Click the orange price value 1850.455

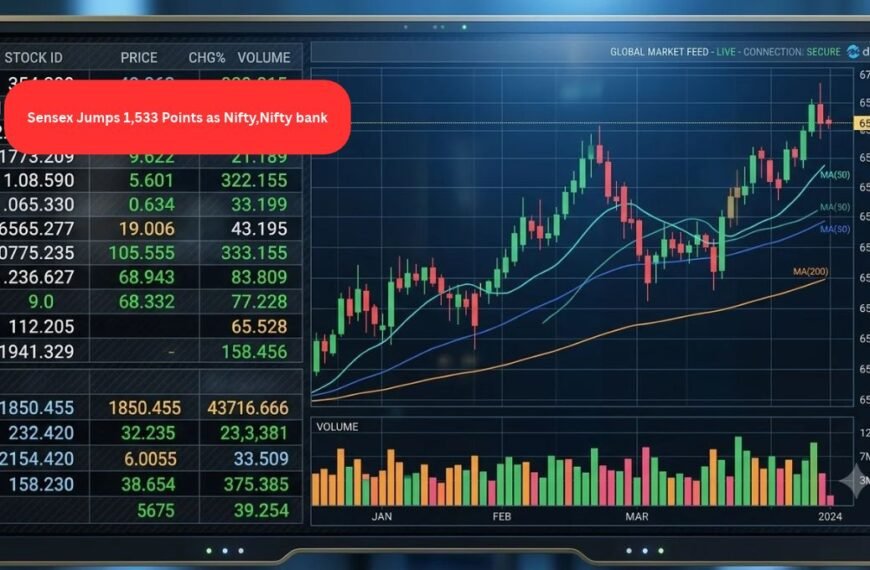tap(145, 408)
